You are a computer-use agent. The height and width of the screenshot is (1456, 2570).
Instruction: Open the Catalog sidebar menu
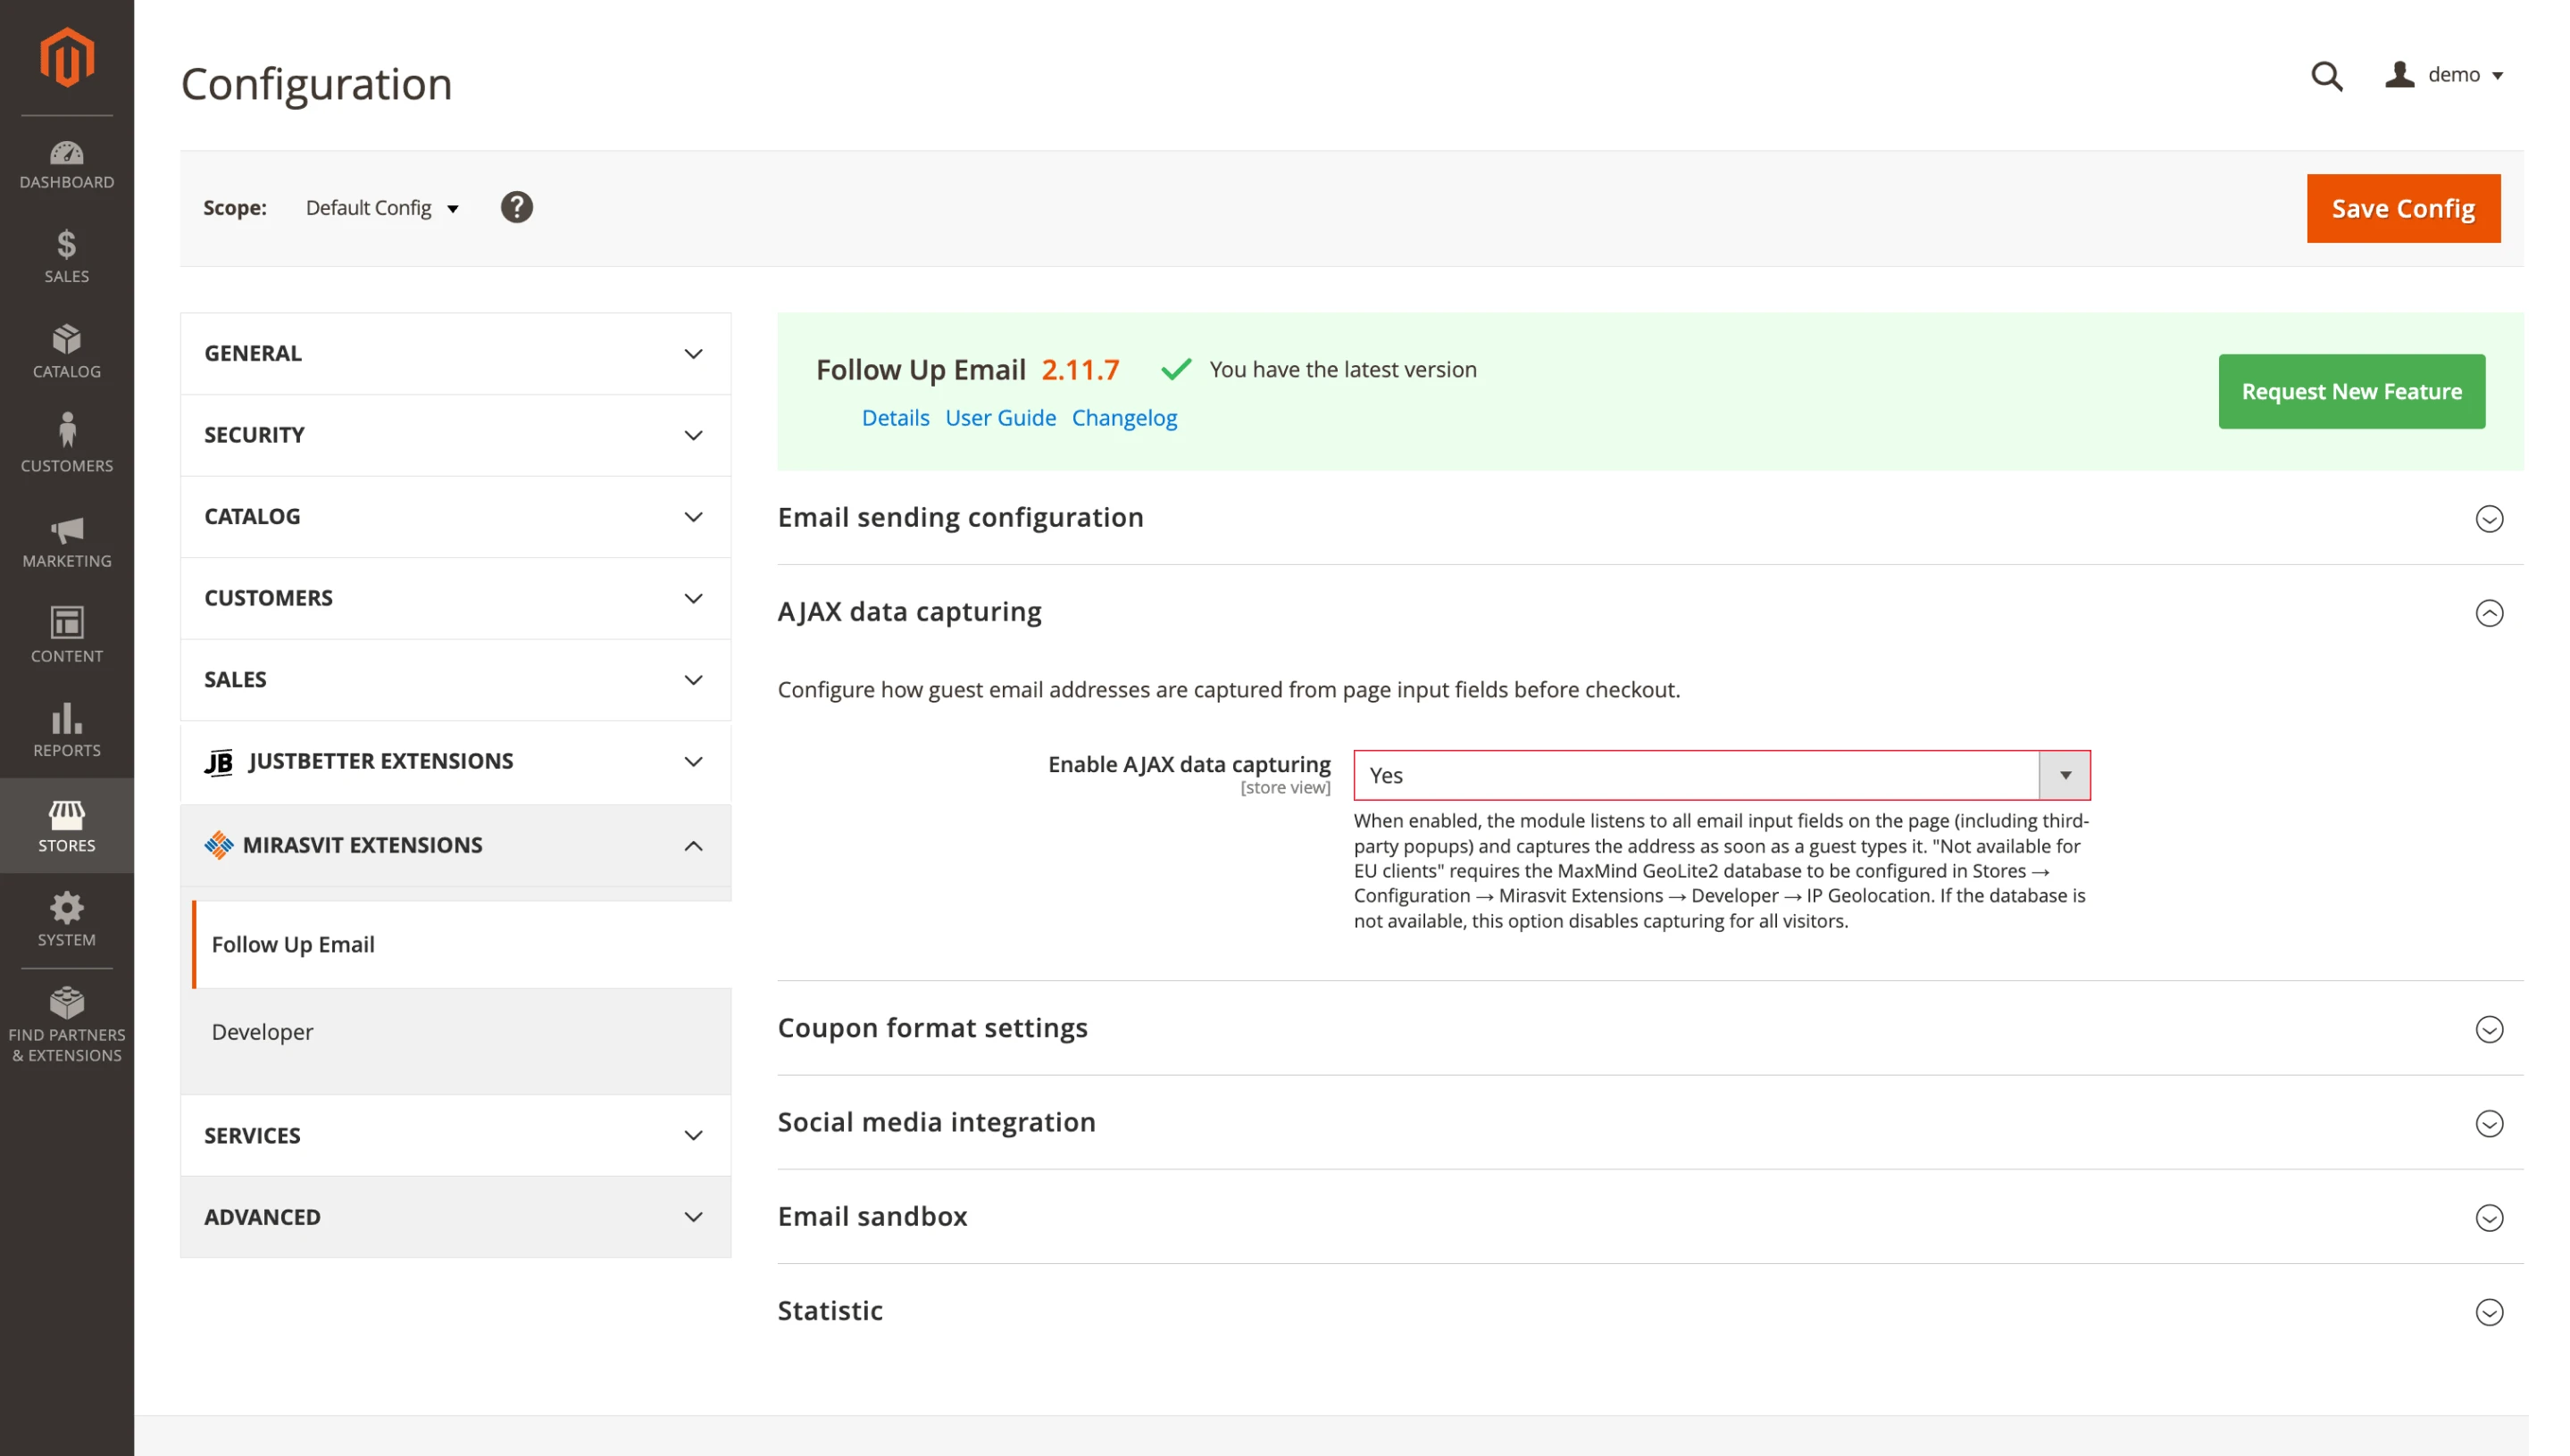click(67, 351)
